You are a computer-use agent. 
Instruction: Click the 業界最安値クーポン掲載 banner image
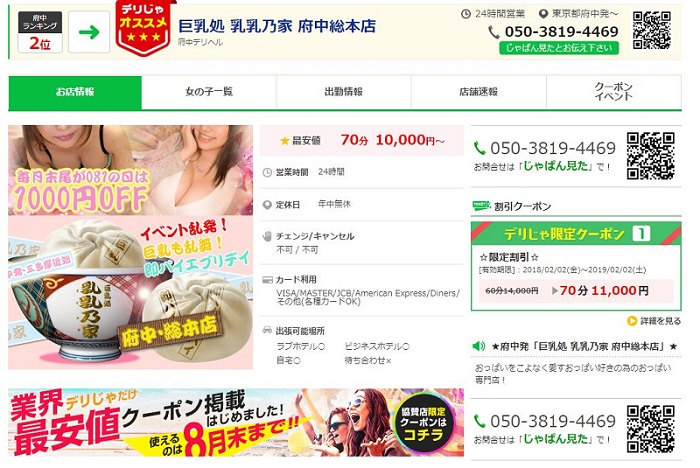[x=236, y=422]
